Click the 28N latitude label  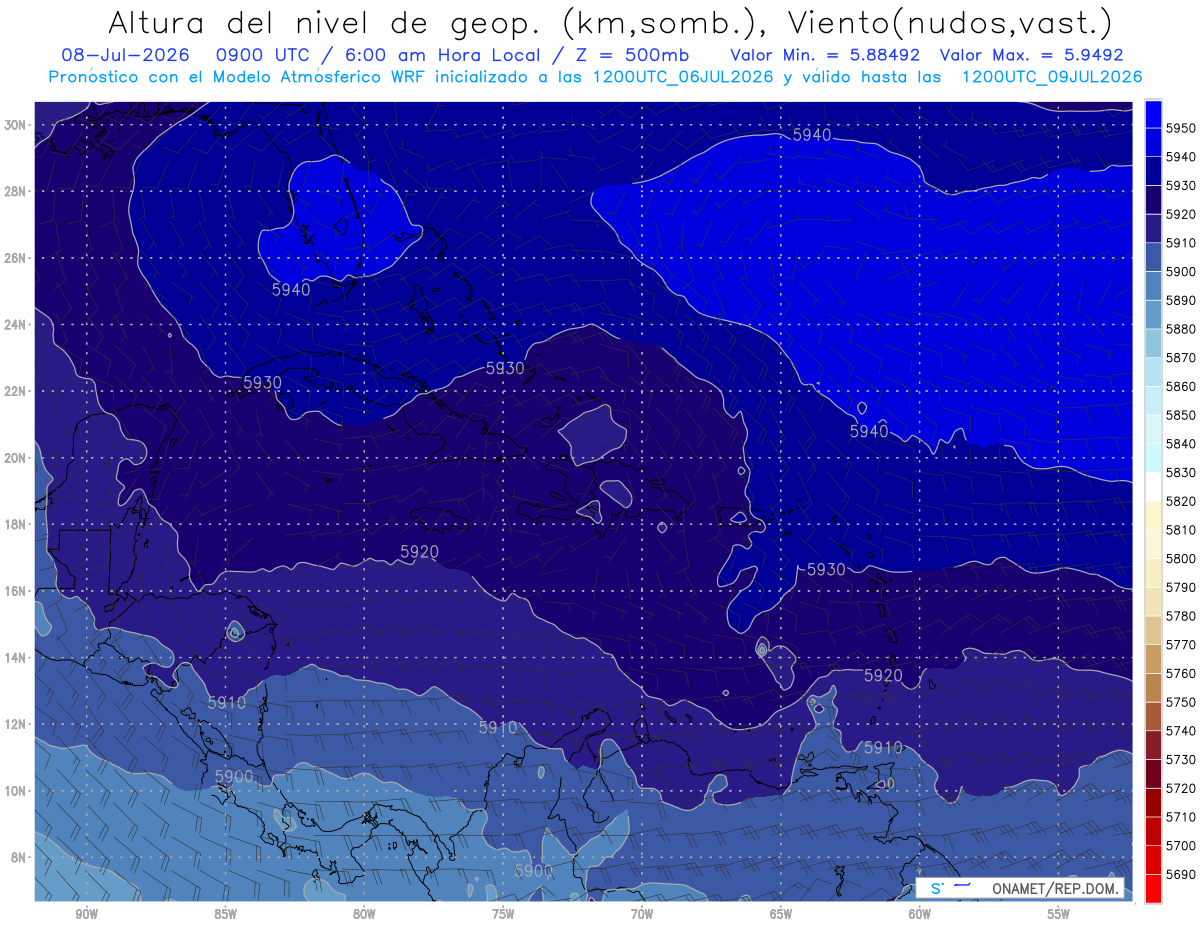point(16,191)
